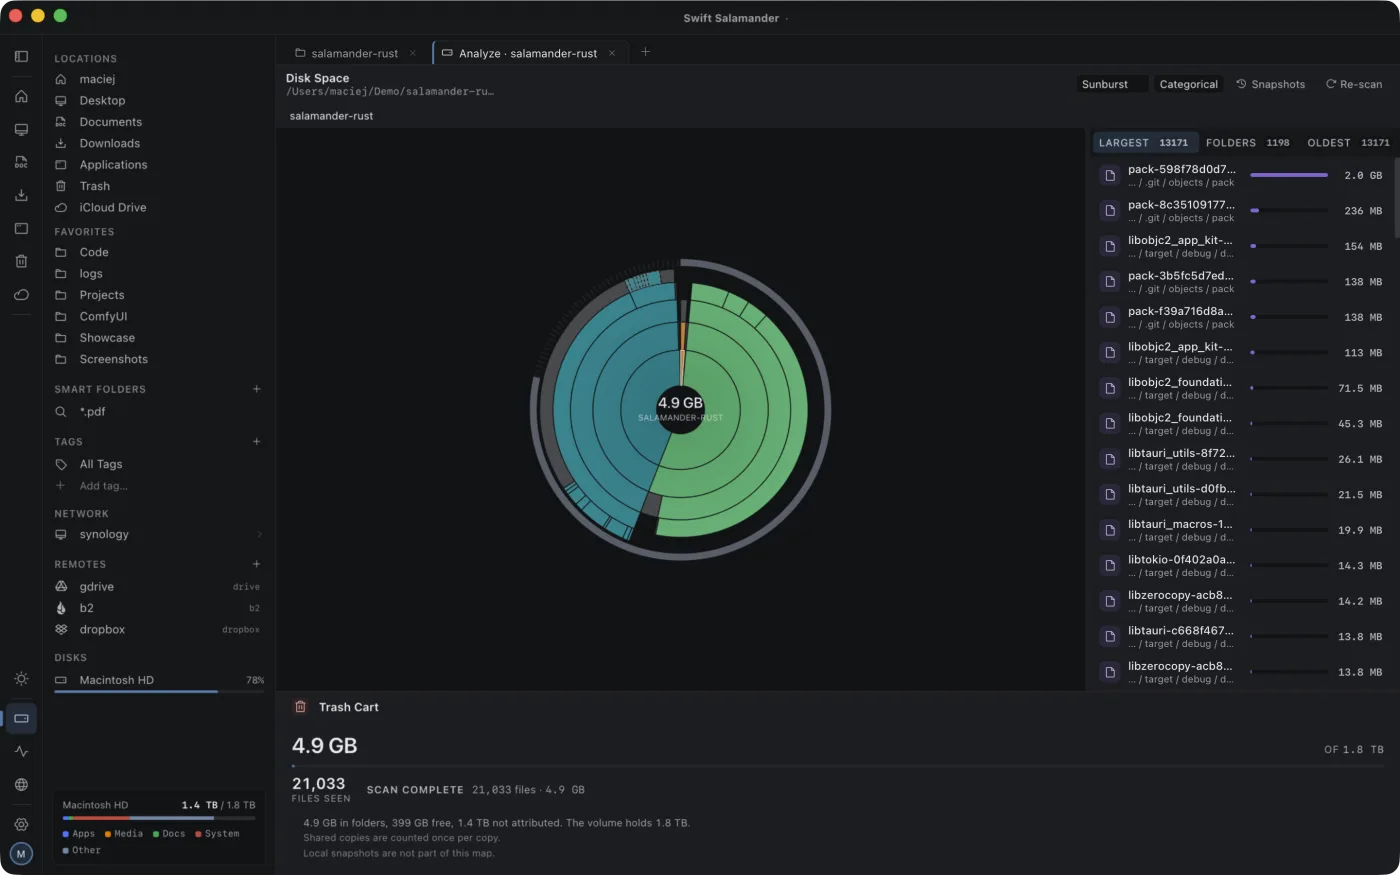Switch to Categorical coloring
The image size is (1400, 875).
(x=1189, y=84)
